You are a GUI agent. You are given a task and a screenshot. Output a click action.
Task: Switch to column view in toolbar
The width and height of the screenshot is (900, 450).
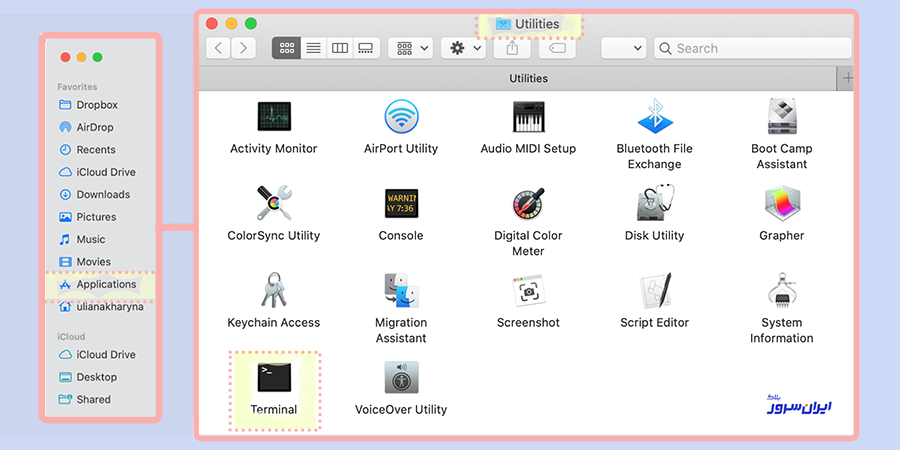[x=340, y=48]
